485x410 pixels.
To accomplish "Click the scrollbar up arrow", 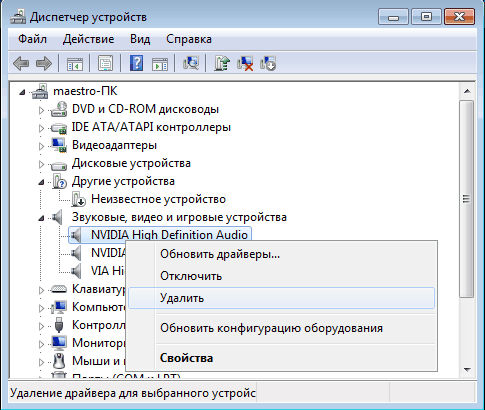I will point(467,91).
